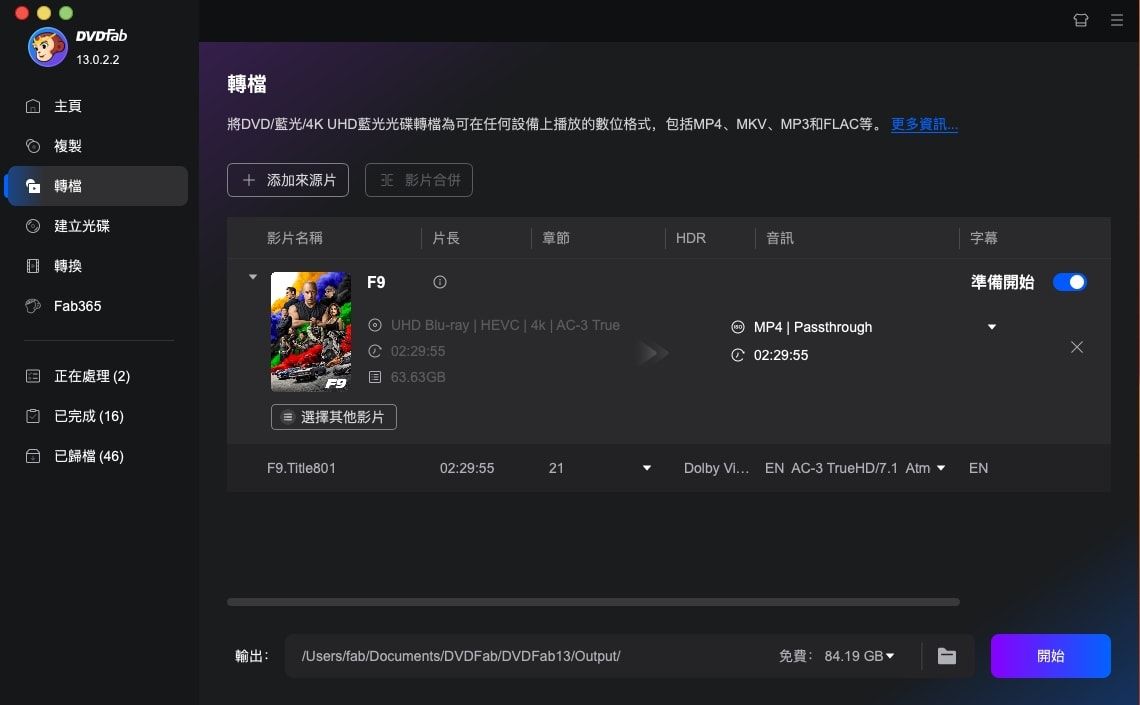Click the F9 info icon
Screen dimensions: 1140x705
pos(440,282)
